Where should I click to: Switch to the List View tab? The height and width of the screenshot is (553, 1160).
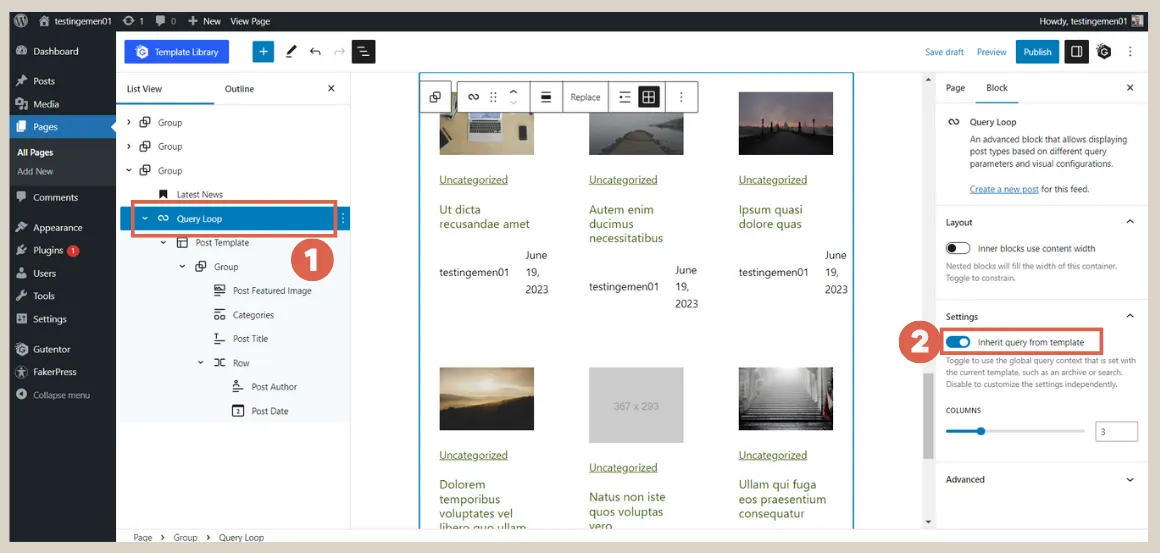click(144, 89)
